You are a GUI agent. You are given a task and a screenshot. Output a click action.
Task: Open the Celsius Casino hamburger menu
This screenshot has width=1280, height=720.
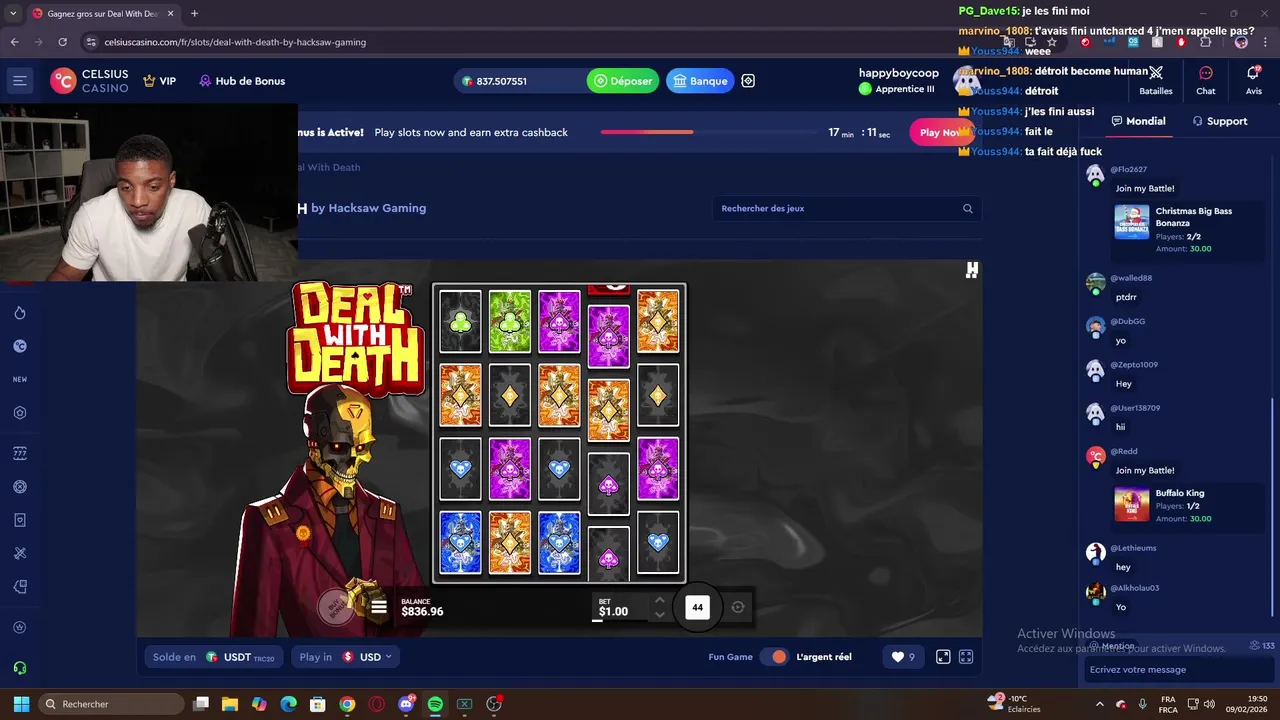(20, 81)
